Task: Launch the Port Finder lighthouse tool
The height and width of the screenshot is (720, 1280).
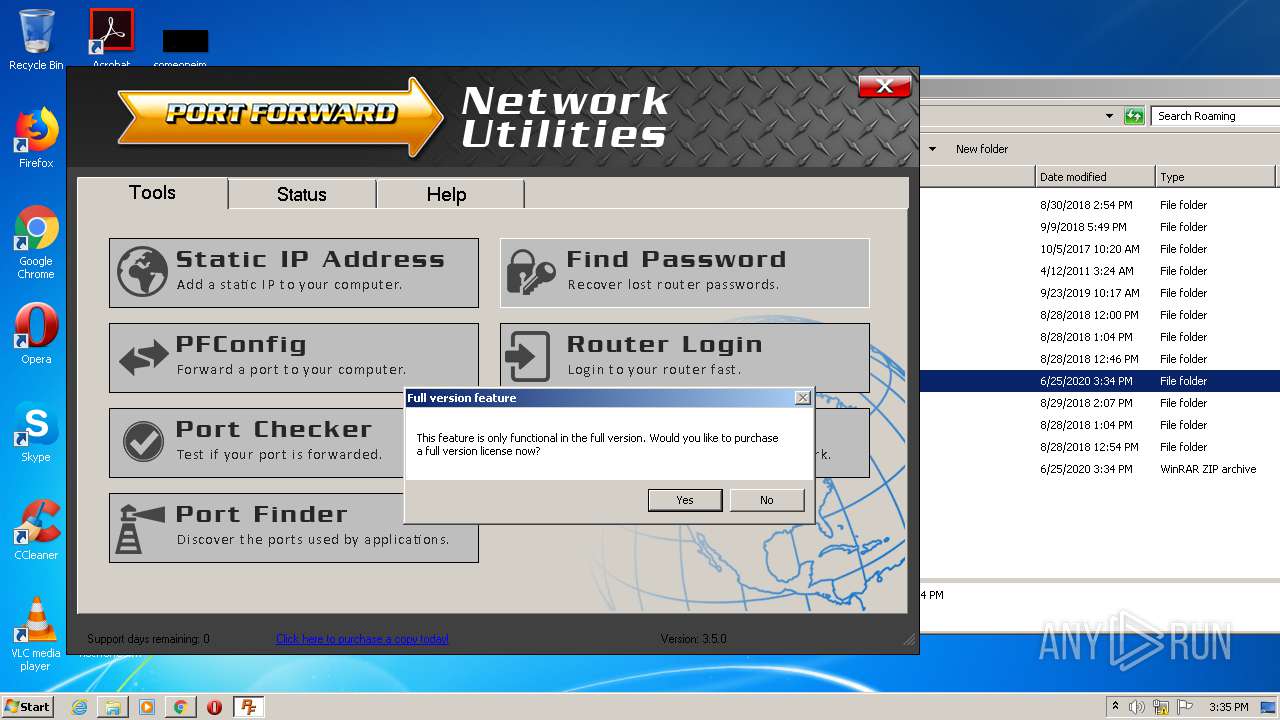Action: point(293,527)
